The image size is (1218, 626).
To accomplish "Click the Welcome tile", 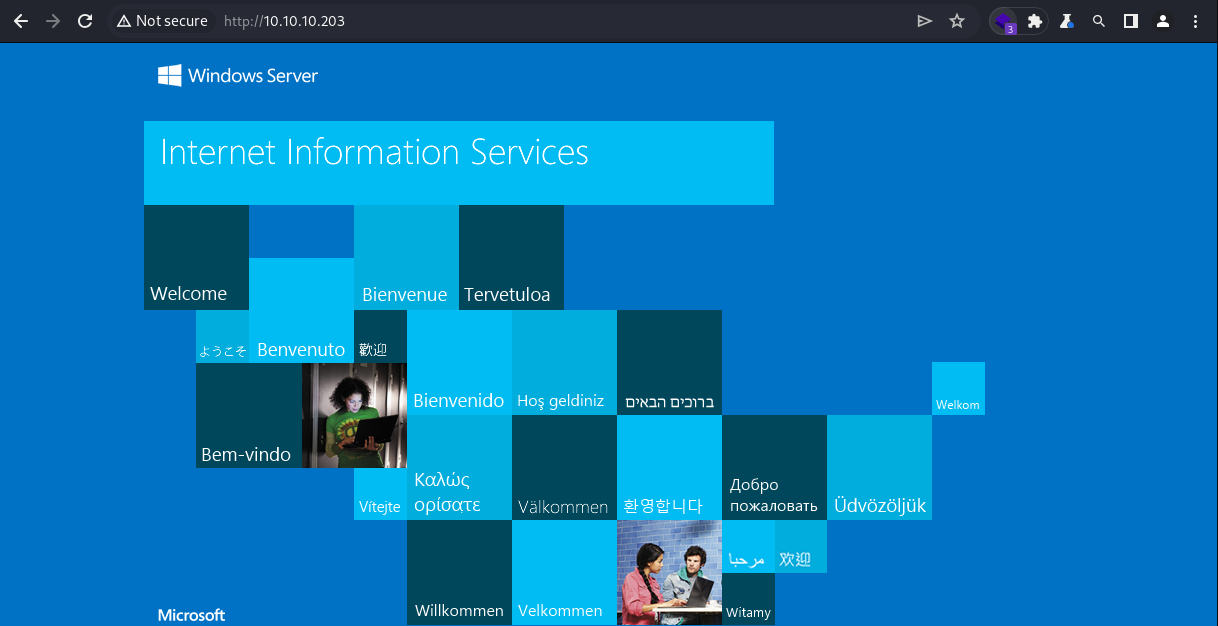I will click(x=196, y=257).
